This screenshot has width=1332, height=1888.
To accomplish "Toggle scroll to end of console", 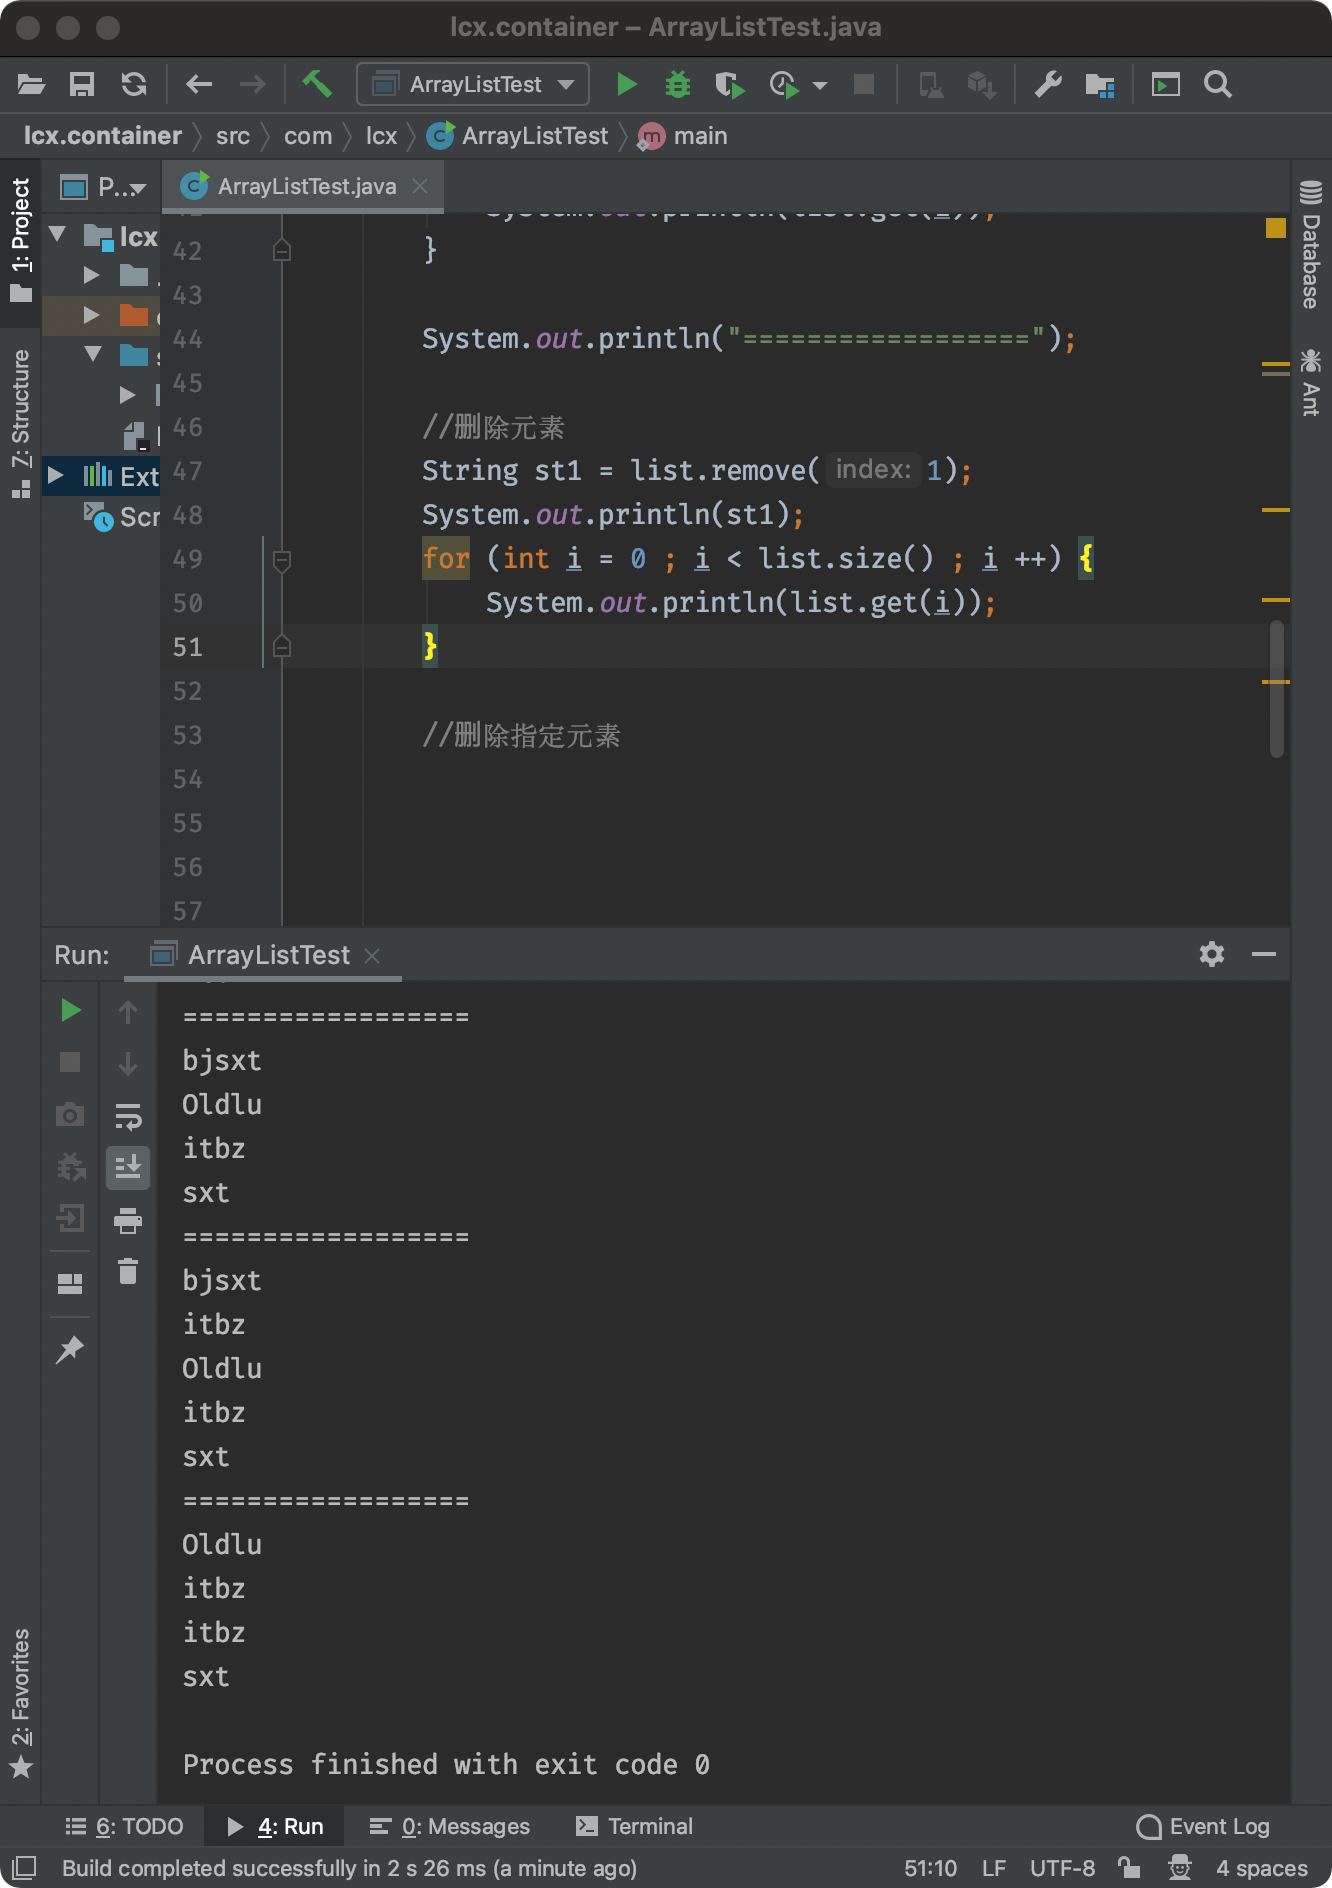I will click(128, 1167).
